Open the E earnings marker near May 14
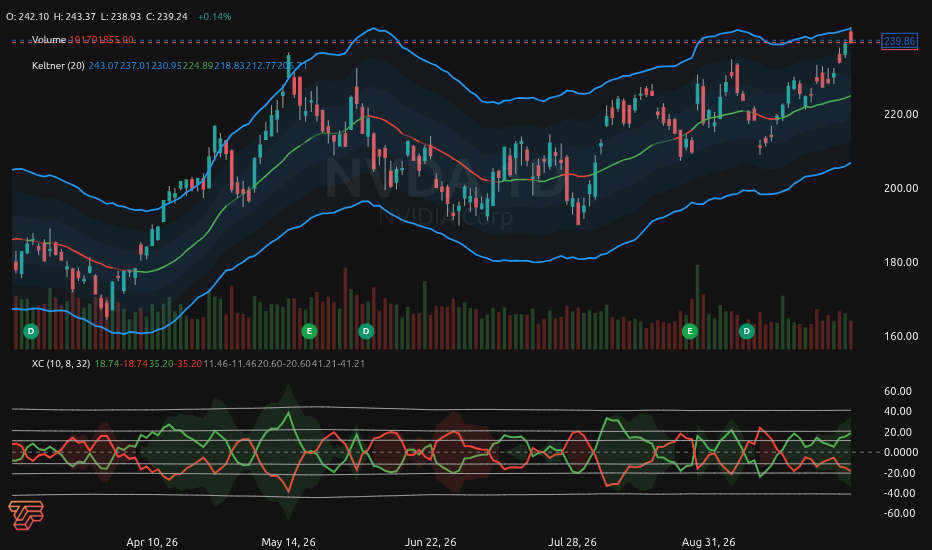Viewport: 932px width, 550px height. (308, 331)
